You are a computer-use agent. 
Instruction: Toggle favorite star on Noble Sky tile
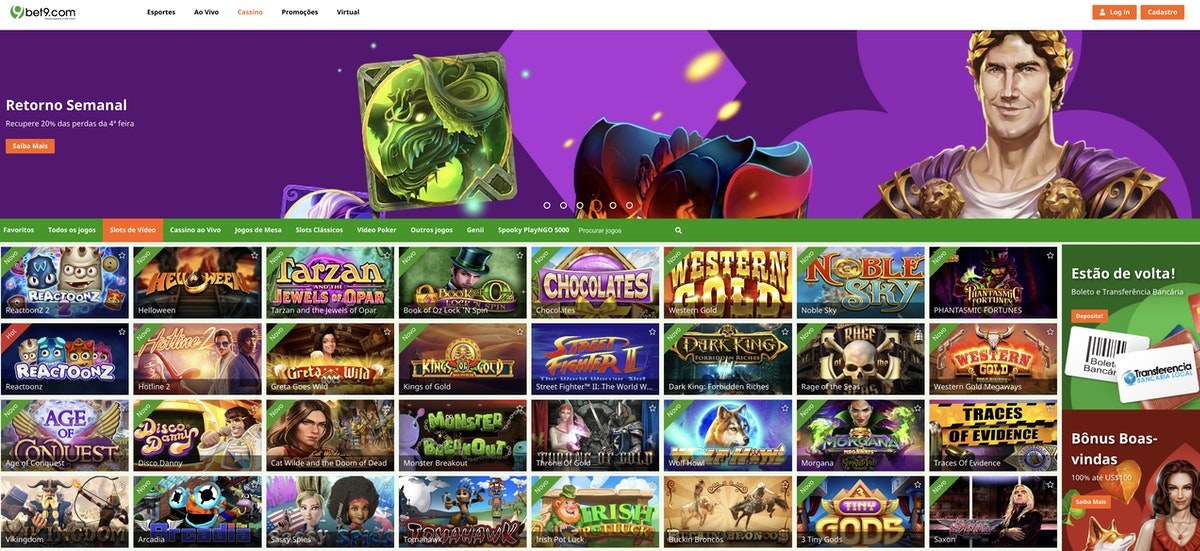tap(918, 255)
